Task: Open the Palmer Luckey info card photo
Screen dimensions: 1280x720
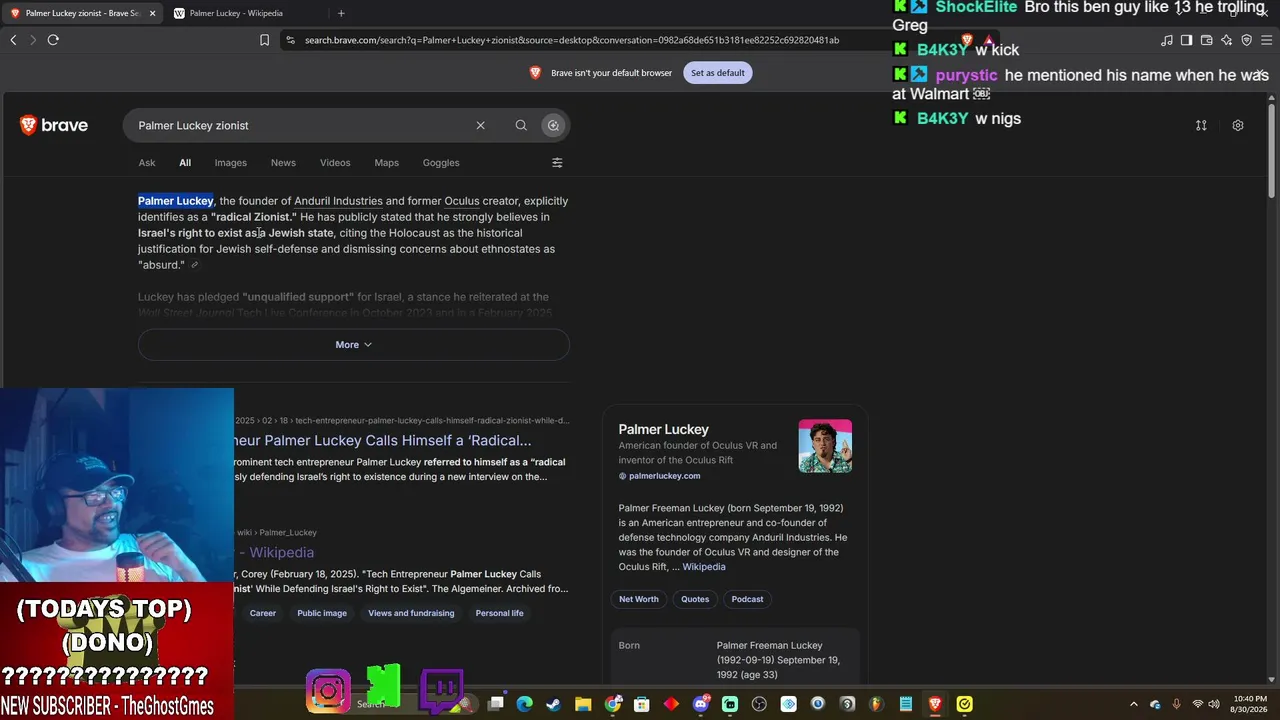Action: (825, 446)
